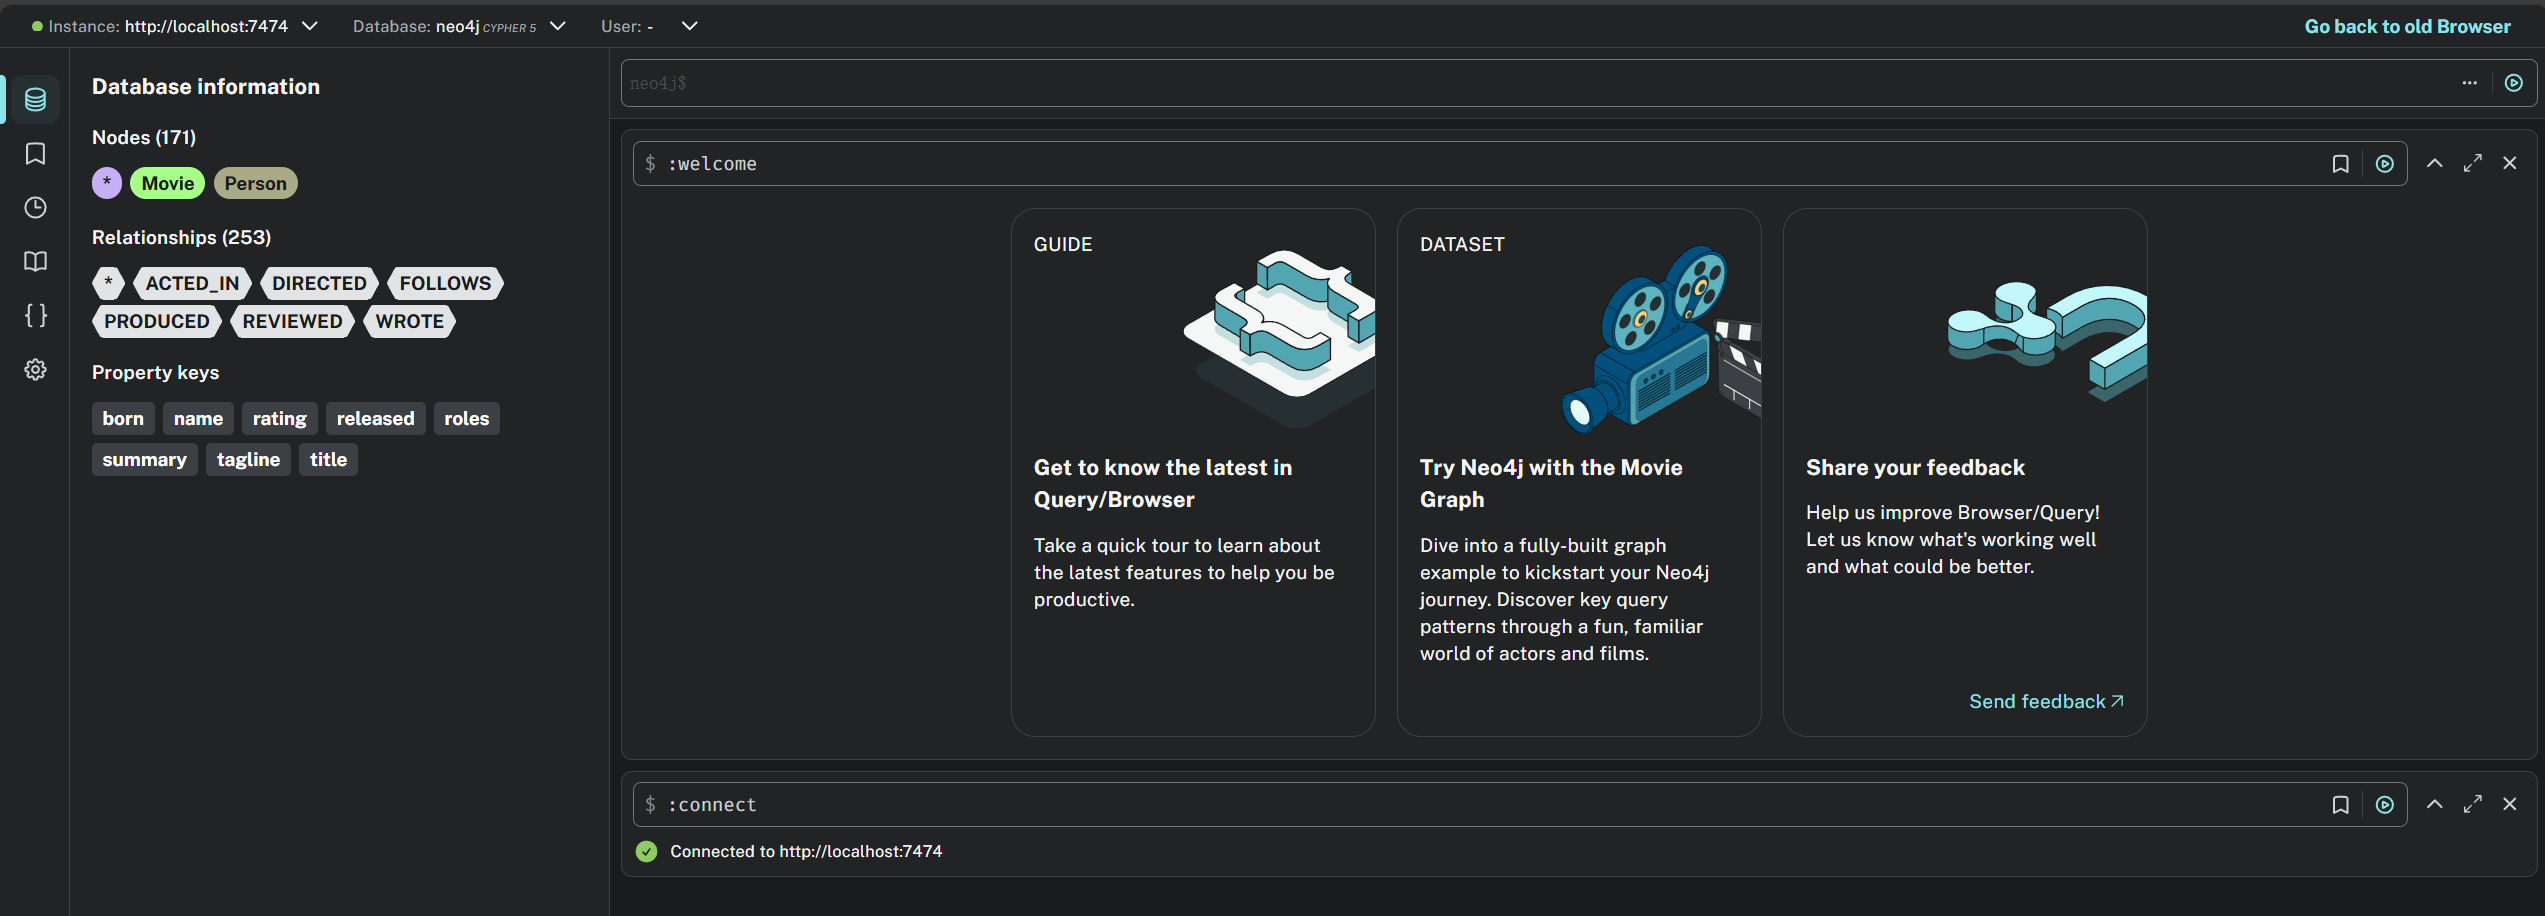
Task: Click the Share your feedback heading
Action: click(1915, 468)
